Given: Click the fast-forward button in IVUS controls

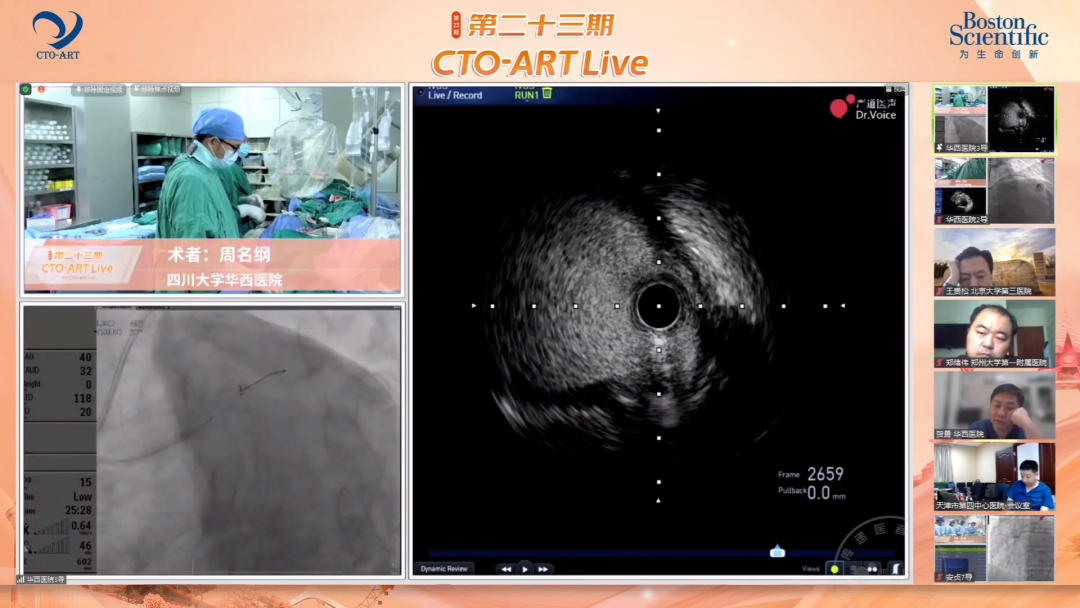Looking at the screenshot, I should (x=543, y=569).
